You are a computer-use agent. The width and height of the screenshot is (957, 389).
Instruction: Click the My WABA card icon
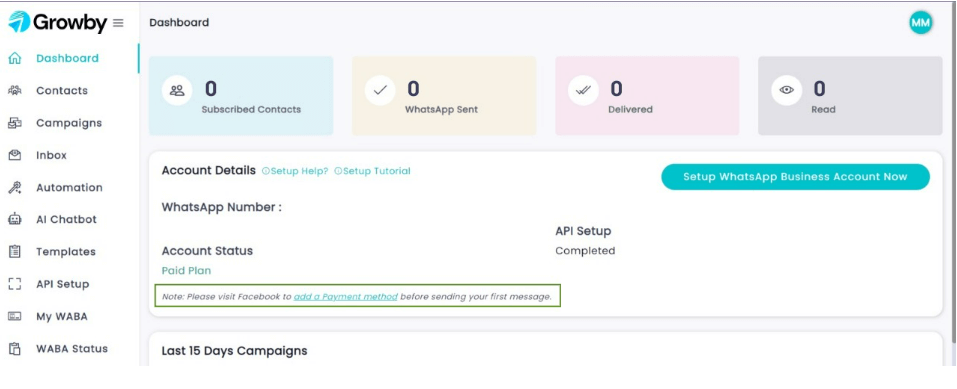pos(15,316)
